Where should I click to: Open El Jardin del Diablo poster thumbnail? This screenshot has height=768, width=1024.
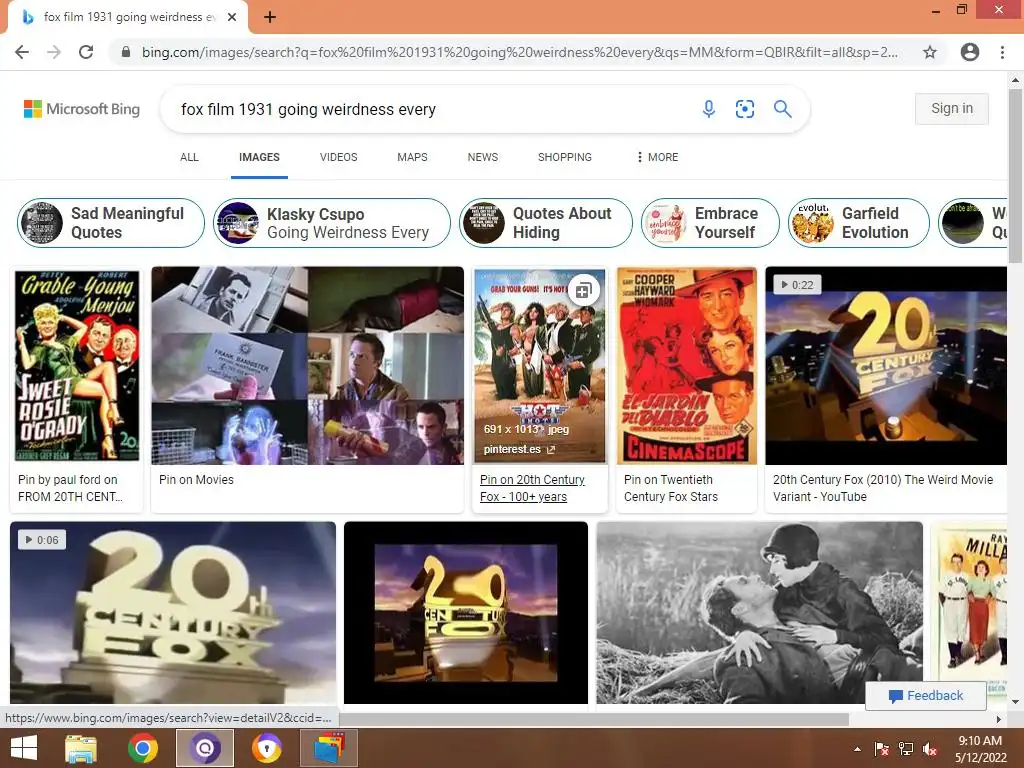point(687,366)
